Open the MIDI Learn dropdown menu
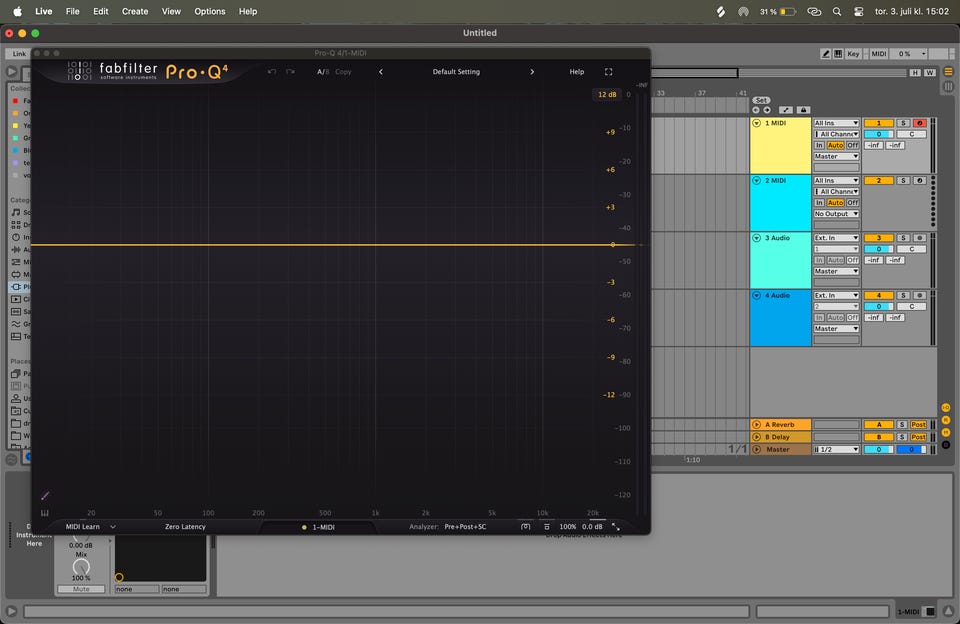Screen dimensions: 960x624 click(113, 526)
